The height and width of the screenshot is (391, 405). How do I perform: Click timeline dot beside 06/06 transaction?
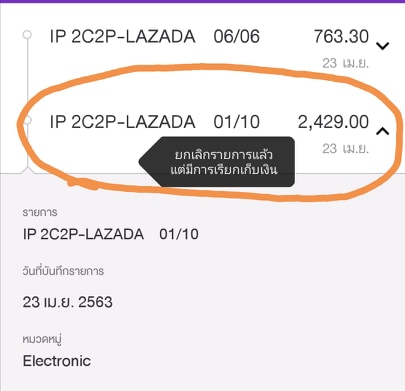click(27, 35)
